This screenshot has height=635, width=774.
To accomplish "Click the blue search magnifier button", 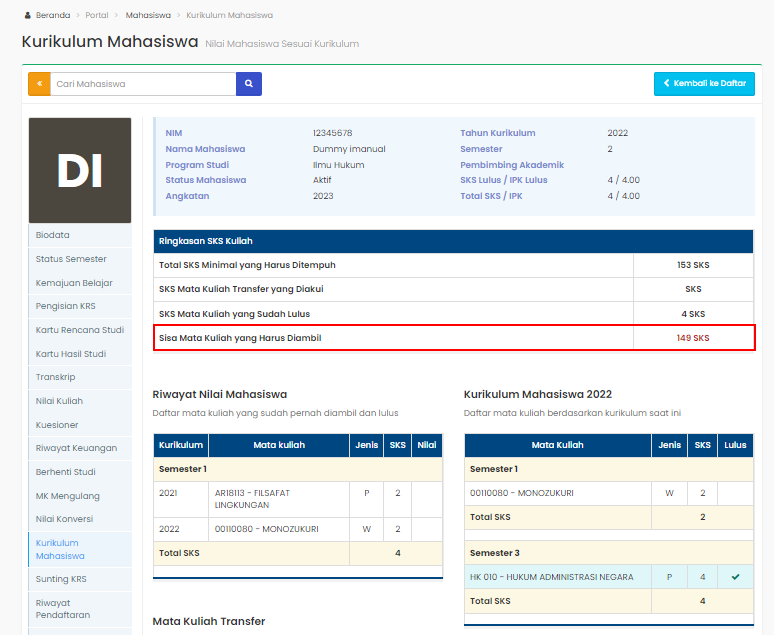I will click(249, 84).
